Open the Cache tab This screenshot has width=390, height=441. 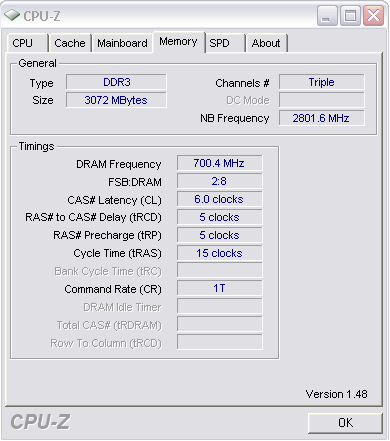pyautogui.click(x=70, y=43)
